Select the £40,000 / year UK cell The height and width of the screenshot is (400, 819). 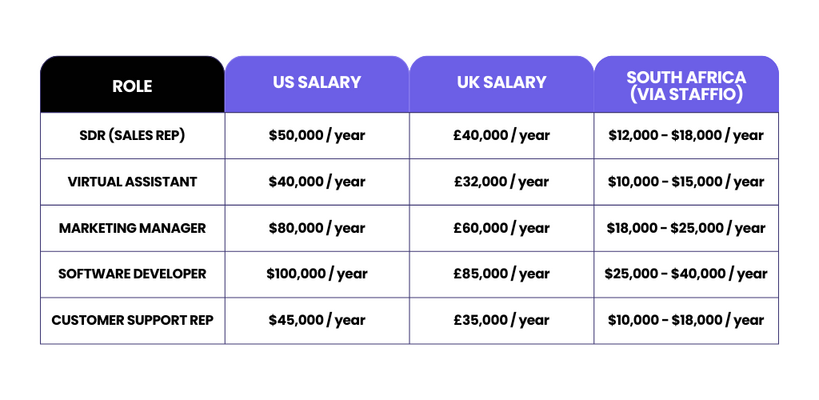pos(501,135)
